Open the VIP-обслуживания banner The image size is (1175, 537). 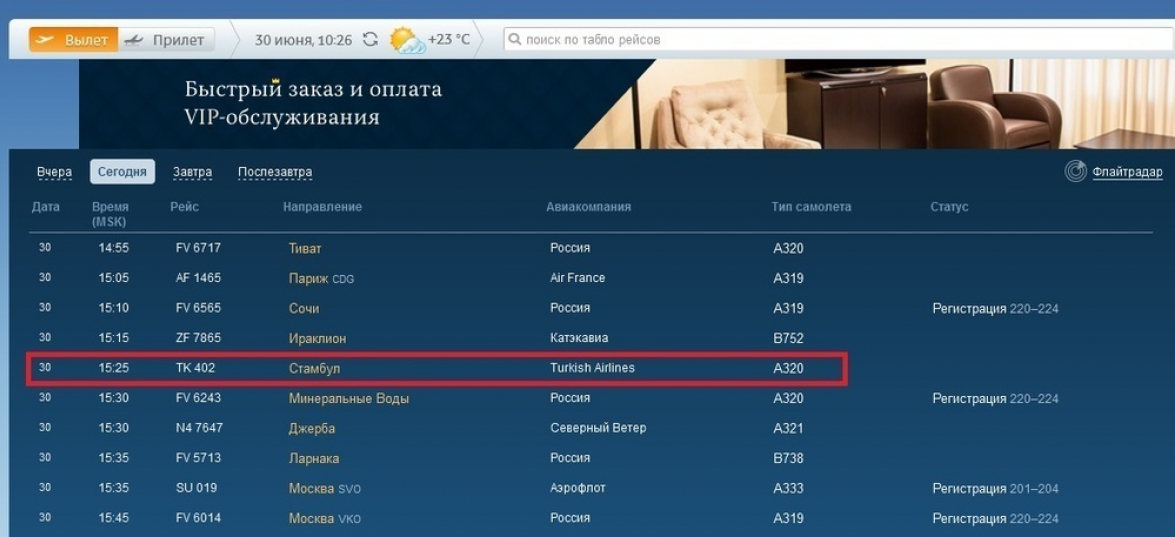click(626, 104)
